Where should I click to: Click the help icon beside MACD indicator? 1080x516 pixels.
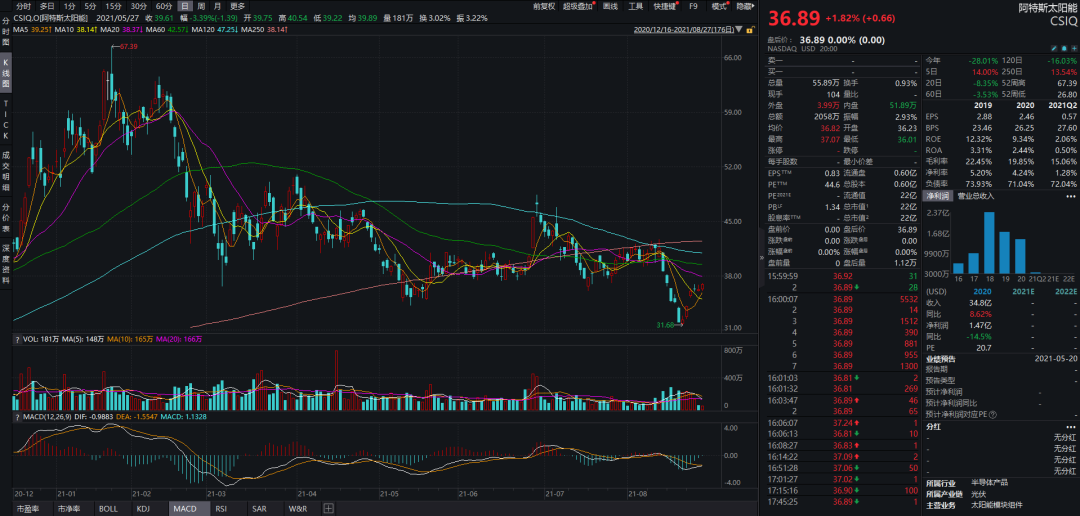pyautogui.click(x=18, y=416)
